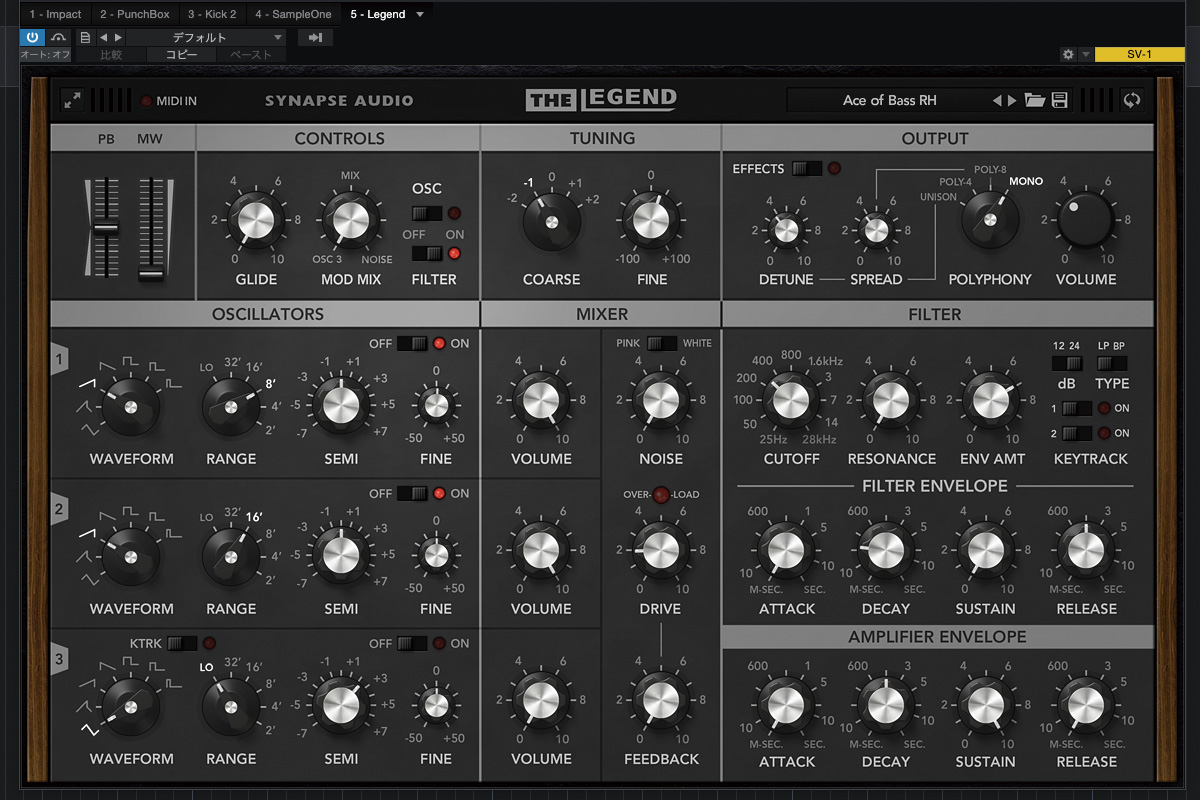The height and width of the screenshot is (800, 1200).
Task: Open the Ace of Bass RH preset name menu
Action: (889, 100)
